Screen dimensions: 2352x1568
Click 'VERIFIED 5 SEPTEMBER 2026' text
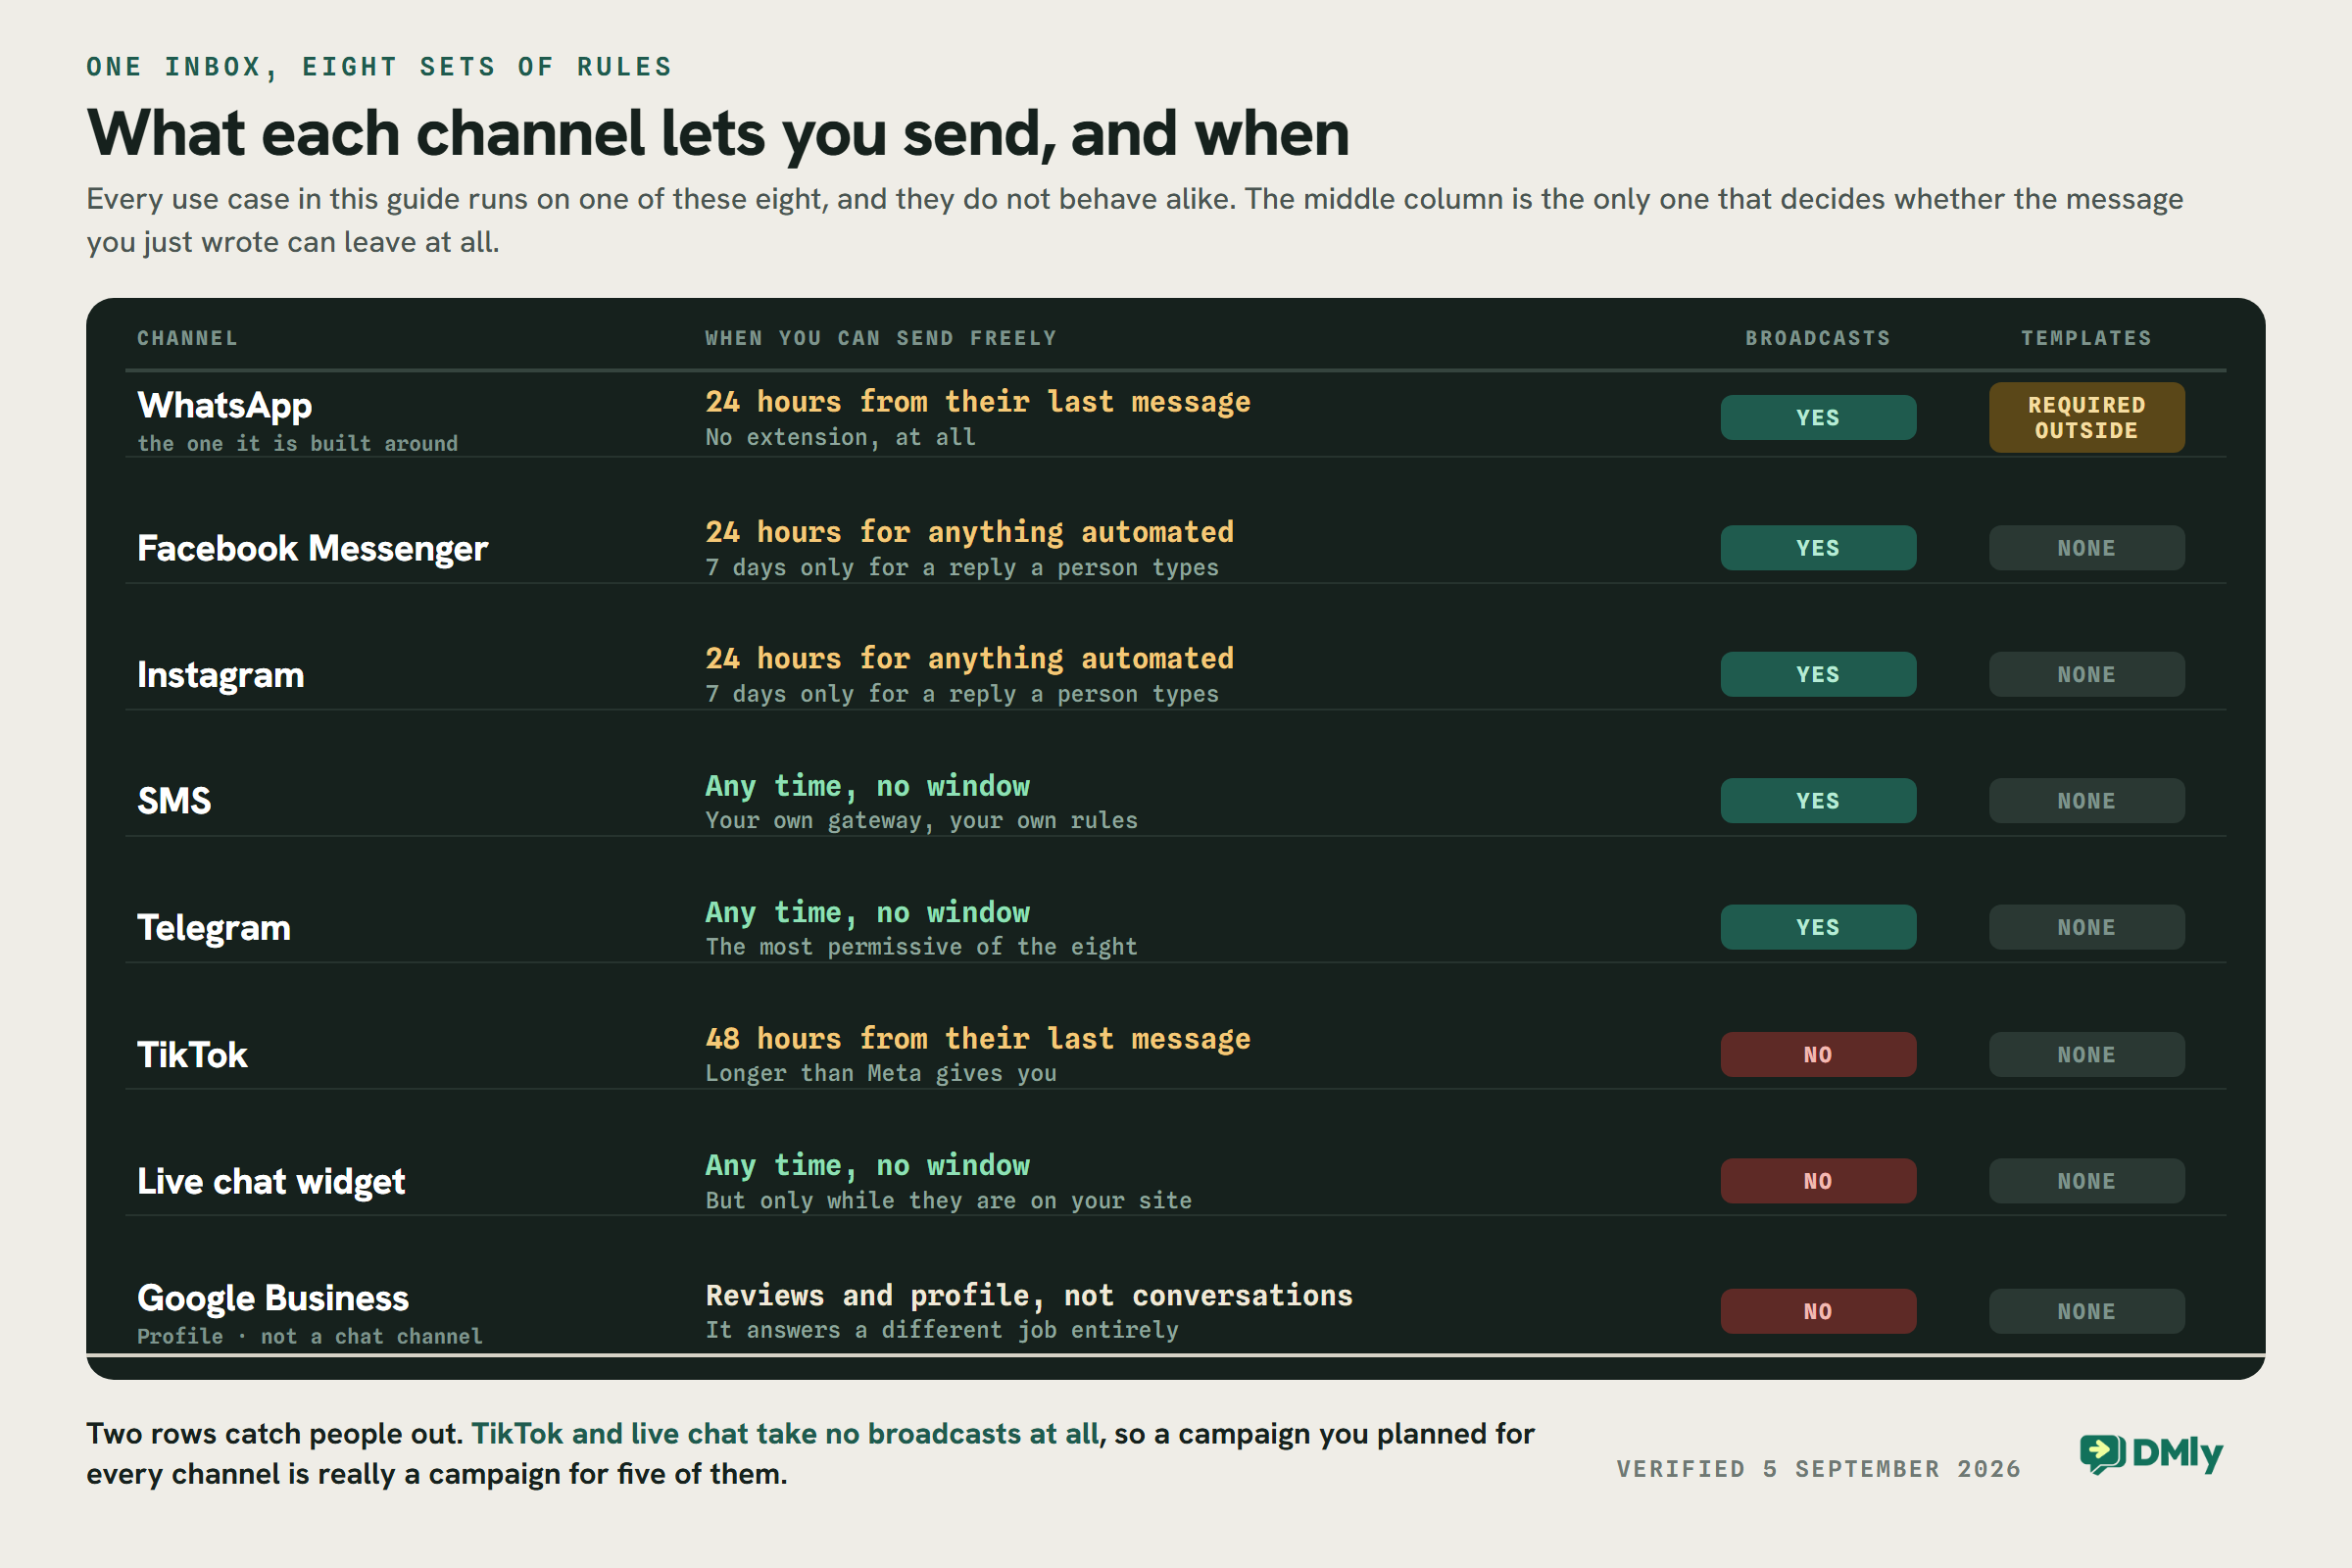coord(1818,1469)
